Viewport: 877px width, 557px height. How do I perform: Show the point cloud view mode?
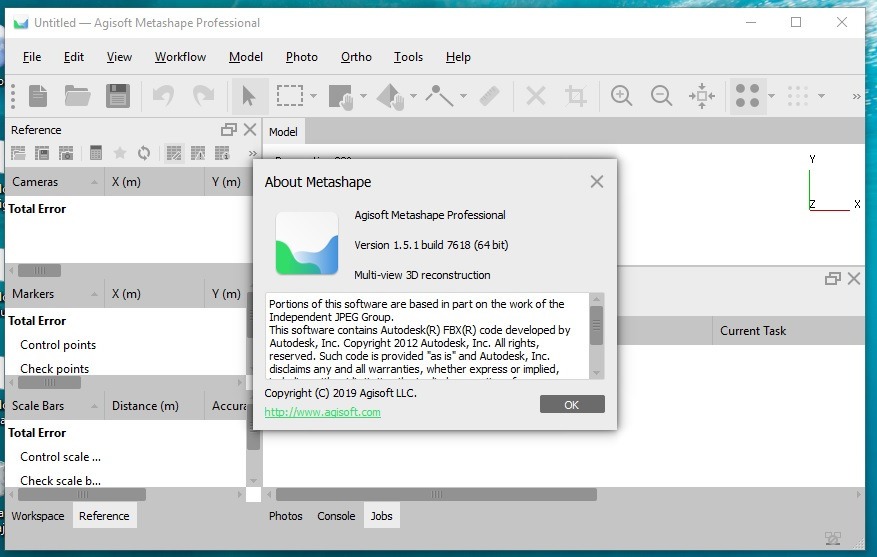748,96
